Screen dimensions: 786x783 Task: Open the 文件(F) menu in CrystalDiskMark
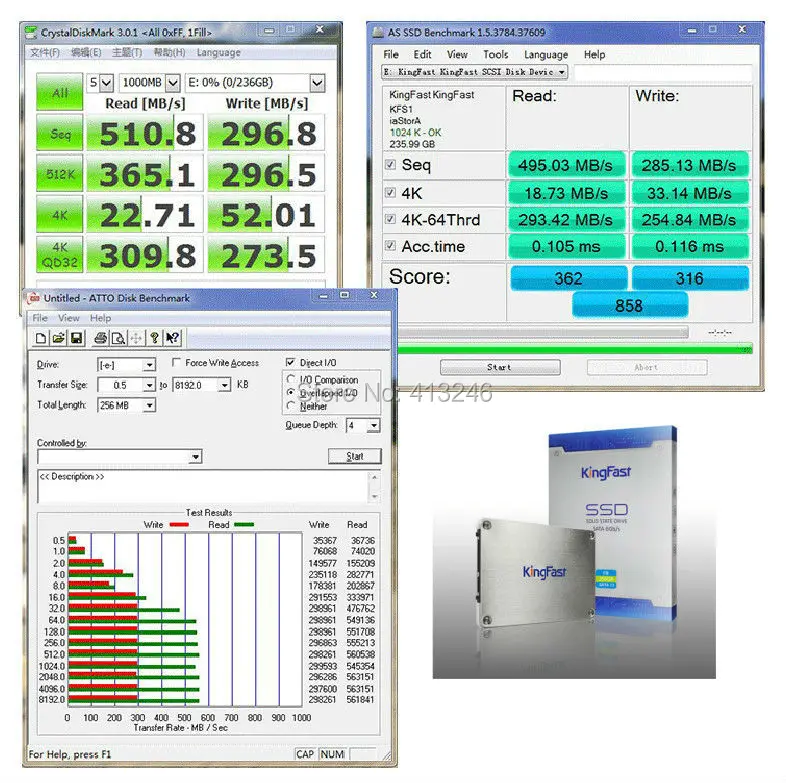point(45,53)
